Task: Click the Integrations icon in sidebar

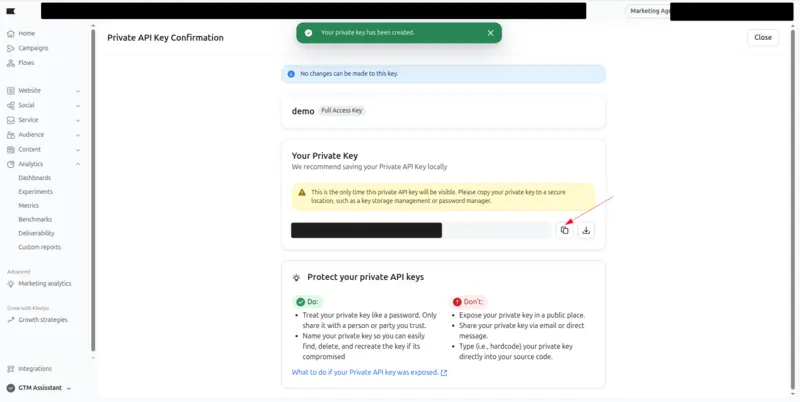Action: pos(11,369)
